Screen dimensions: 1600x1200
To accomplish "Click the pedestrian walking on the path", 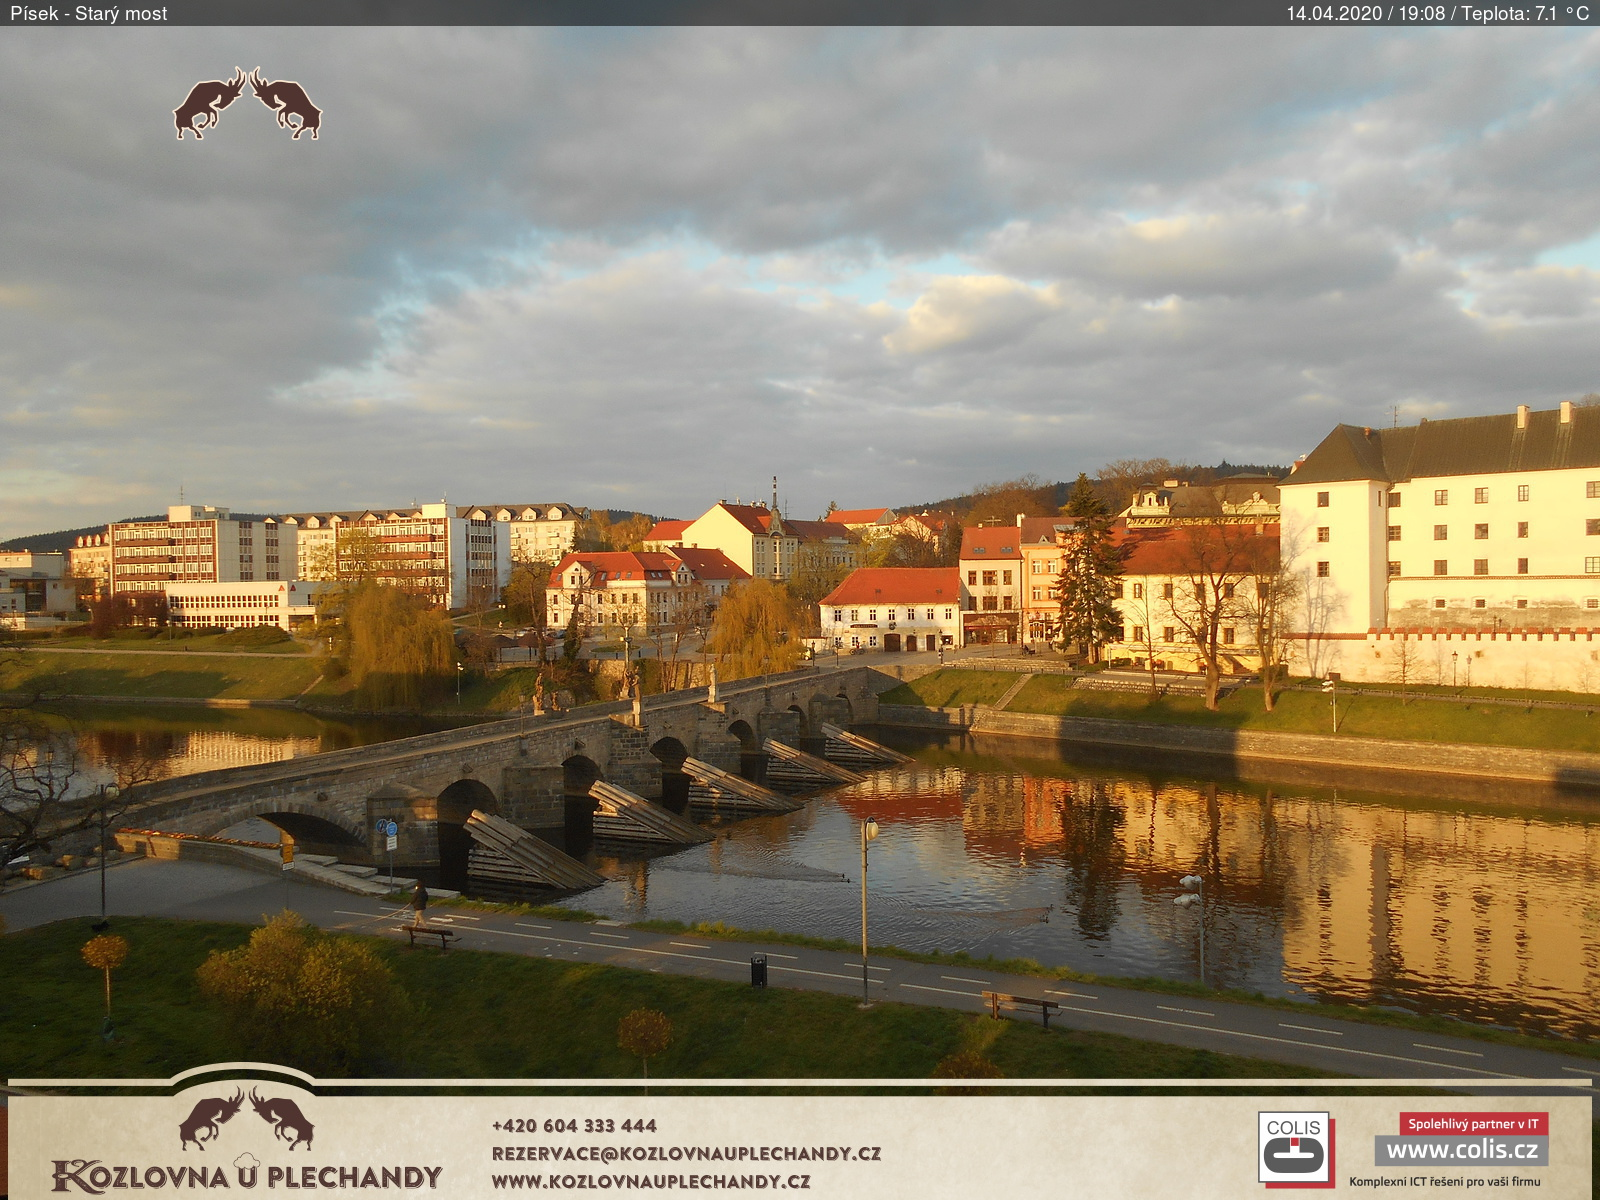I will (x=419, y=903).
